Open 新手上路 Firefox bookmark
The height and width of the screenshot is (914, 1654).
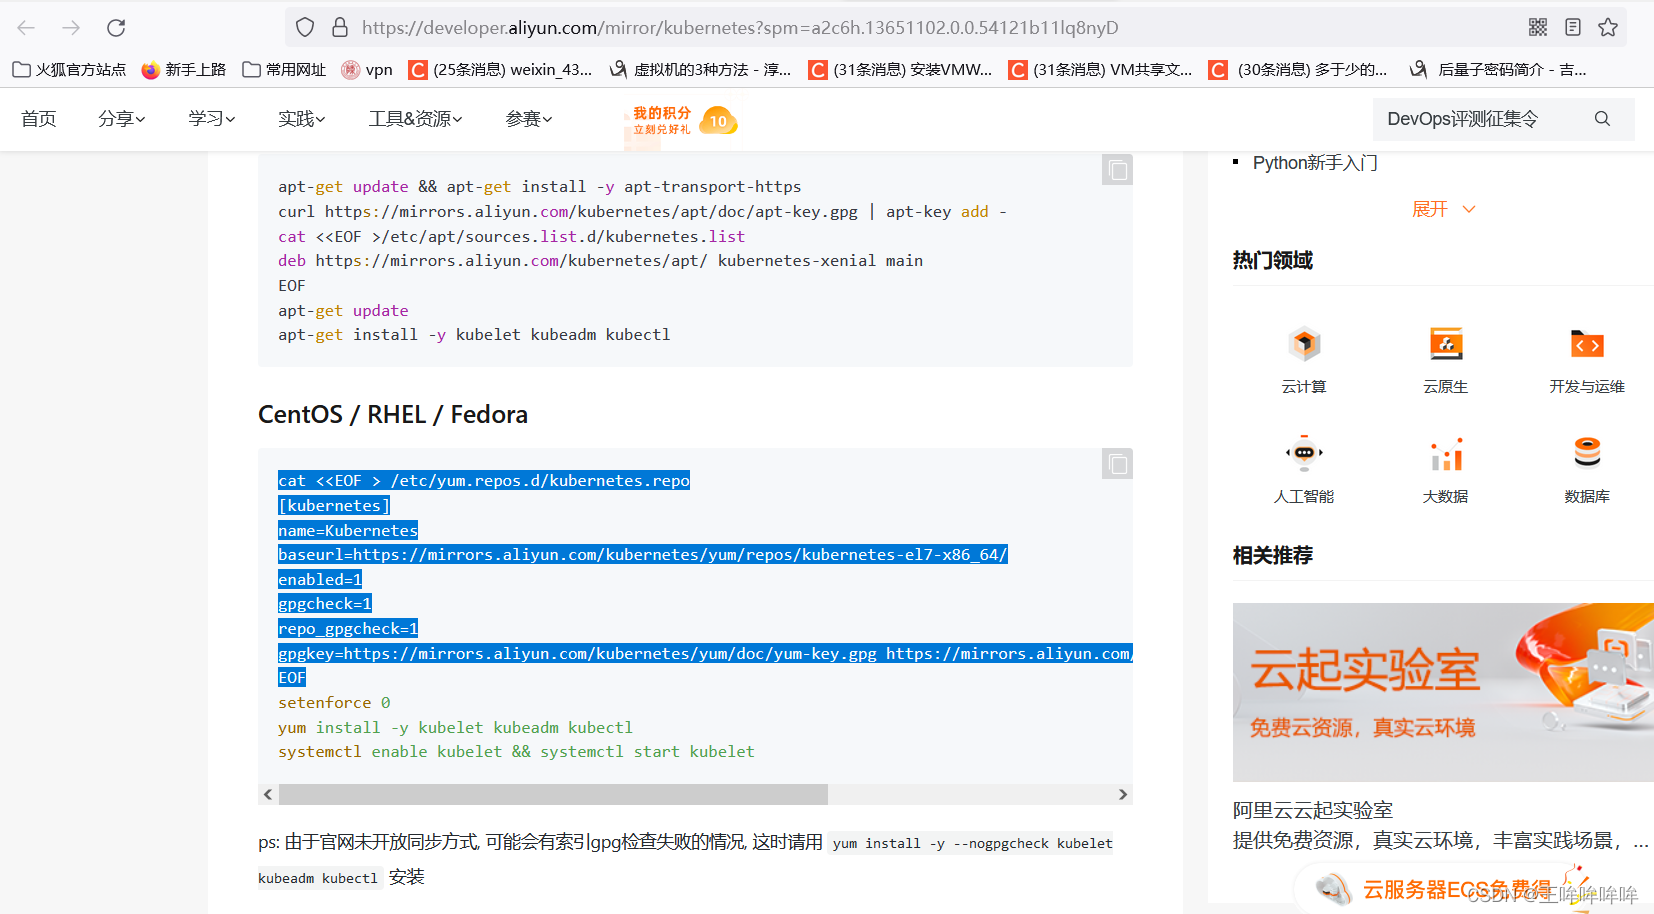(x=184, y=69)
